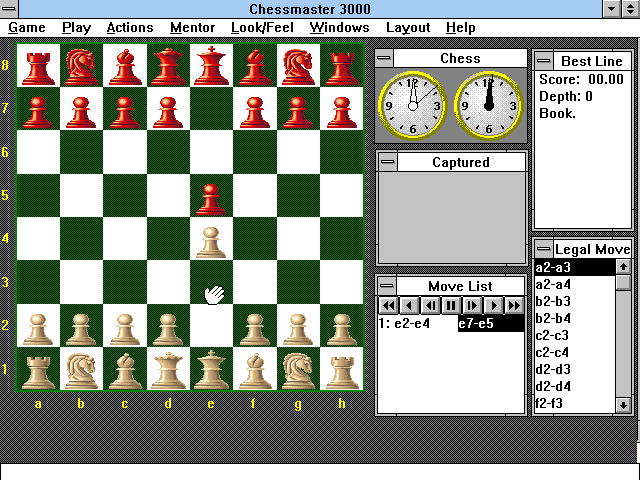This screenshot has width=640, height=480.
Task: Open the Layout menu
Action: [408, 27]
